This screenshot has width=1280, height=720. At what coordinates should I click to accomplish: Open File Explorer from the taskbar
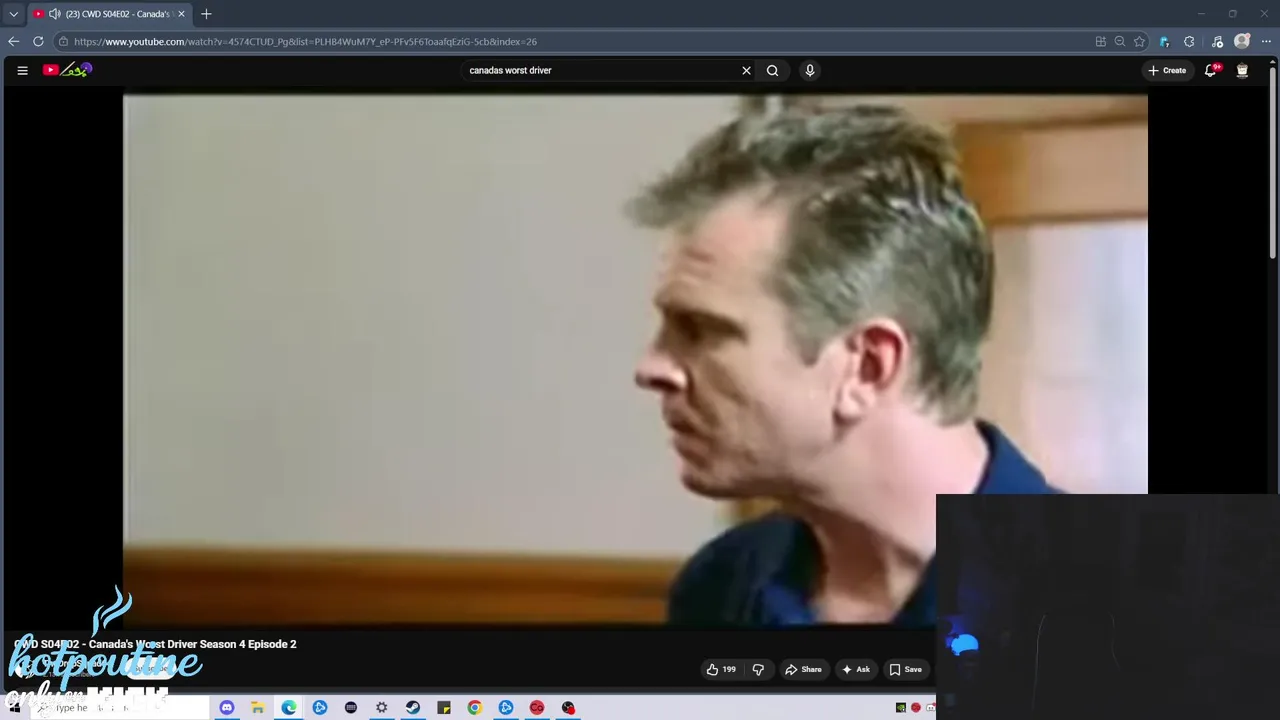(258, 708)
